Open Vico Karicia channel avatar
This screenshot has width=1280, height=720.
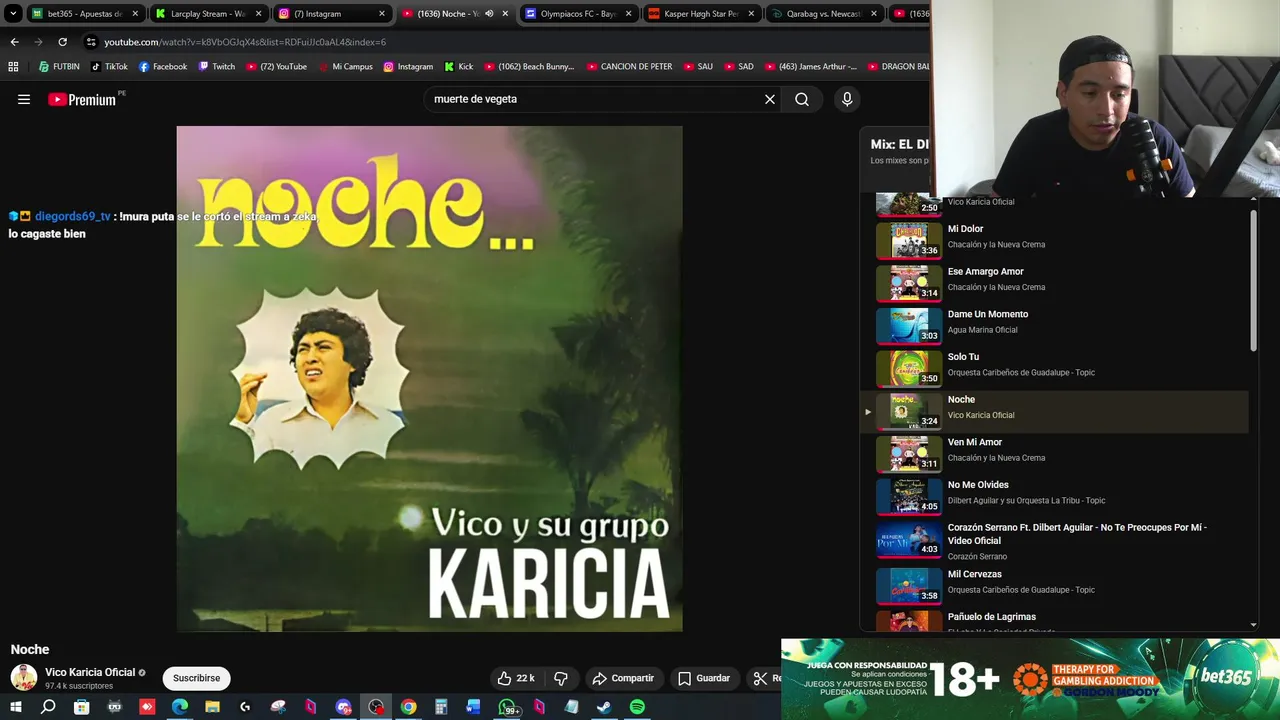pyautogui.click(x=24, y=677)
